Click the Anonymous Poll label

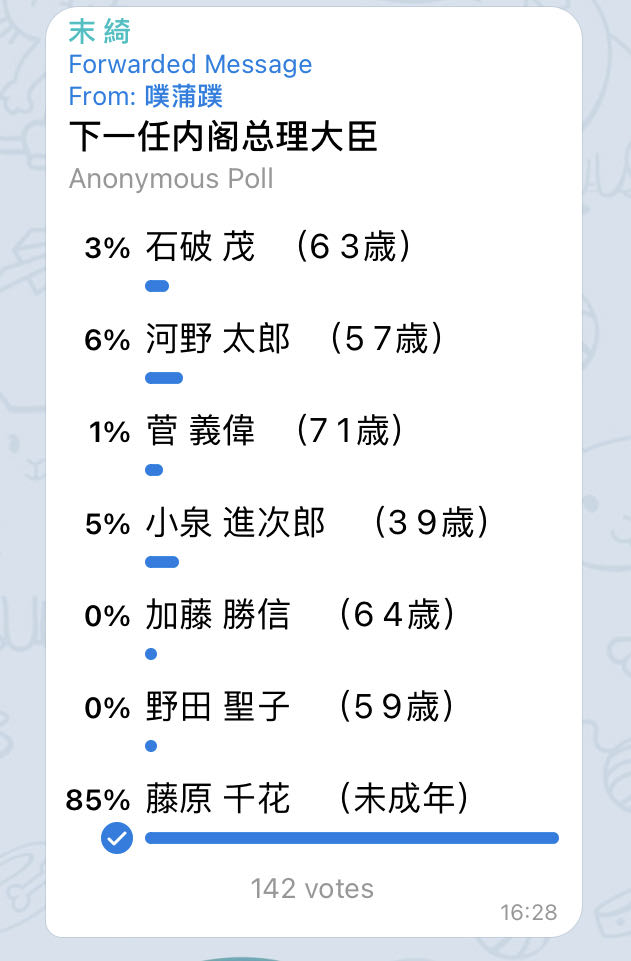(x=171, y=179)
